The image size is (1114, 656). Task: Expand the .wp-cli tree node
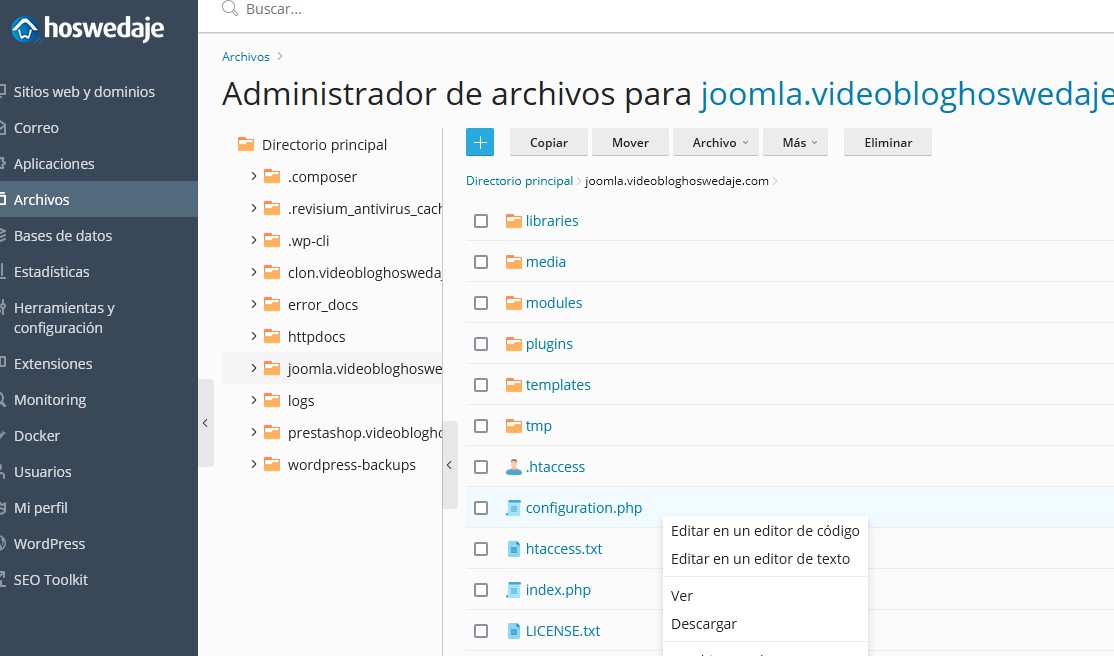point(254,240)
